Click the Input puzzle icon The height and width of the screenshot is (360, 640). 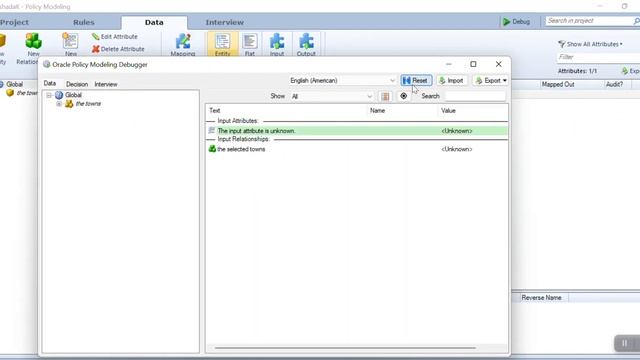point(277,42)
